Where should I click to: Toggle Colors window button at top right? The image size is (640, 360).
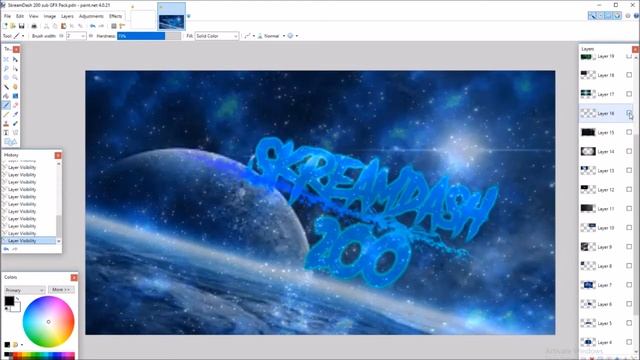(617, 16)
